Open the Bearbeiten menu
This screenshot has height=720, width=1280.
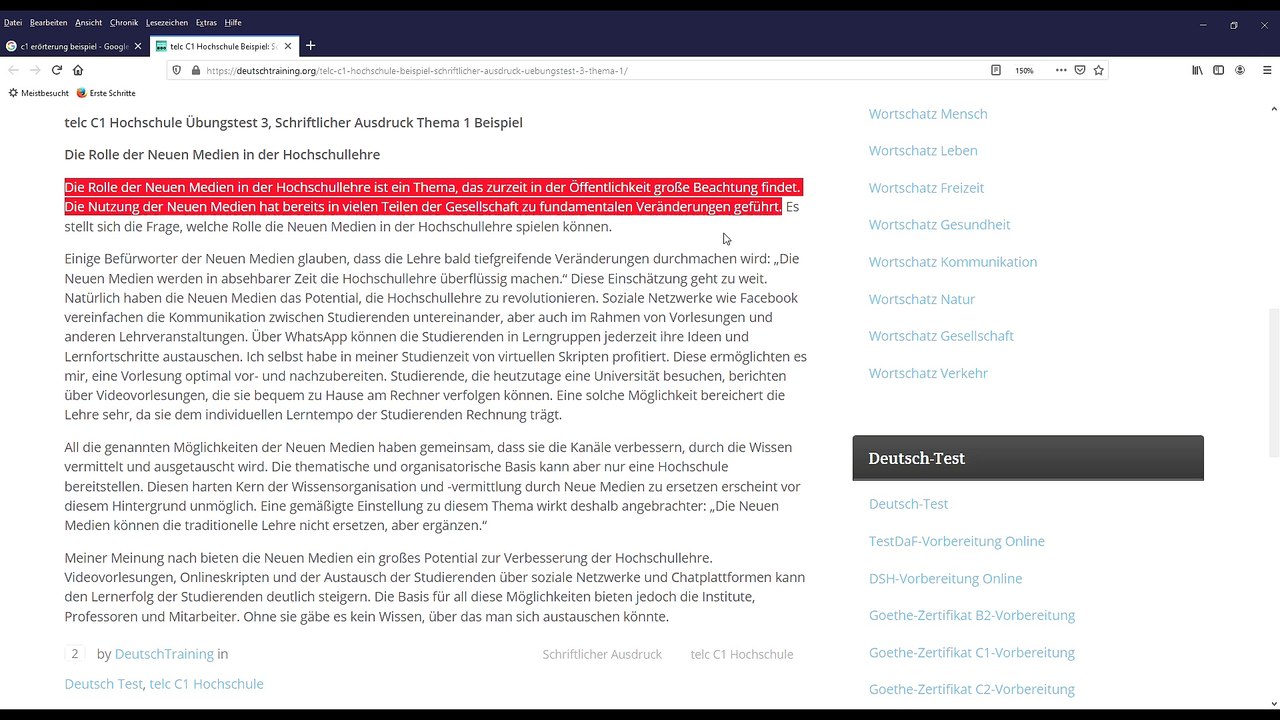tap(48, 22)
